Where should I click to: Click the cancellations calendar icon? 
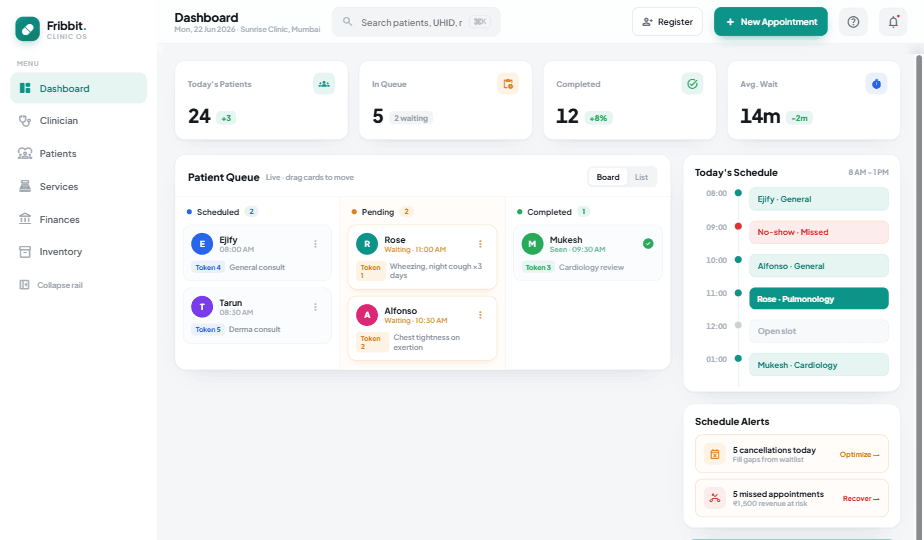pyautogui.click(x=715, y=455)
